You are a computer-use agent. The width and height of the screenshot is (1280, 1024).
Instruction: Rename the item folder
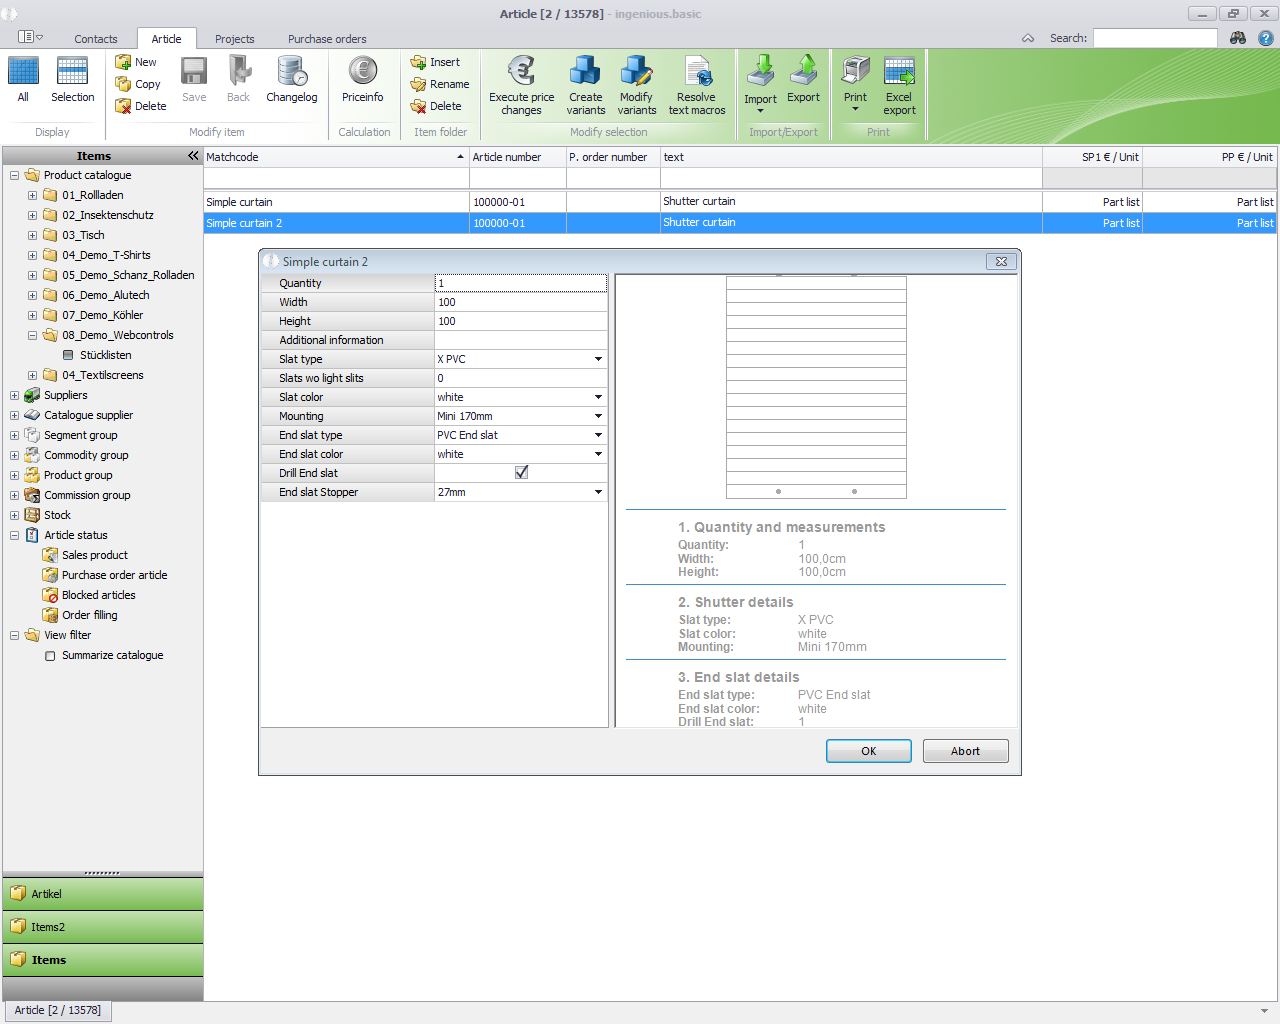440,84
